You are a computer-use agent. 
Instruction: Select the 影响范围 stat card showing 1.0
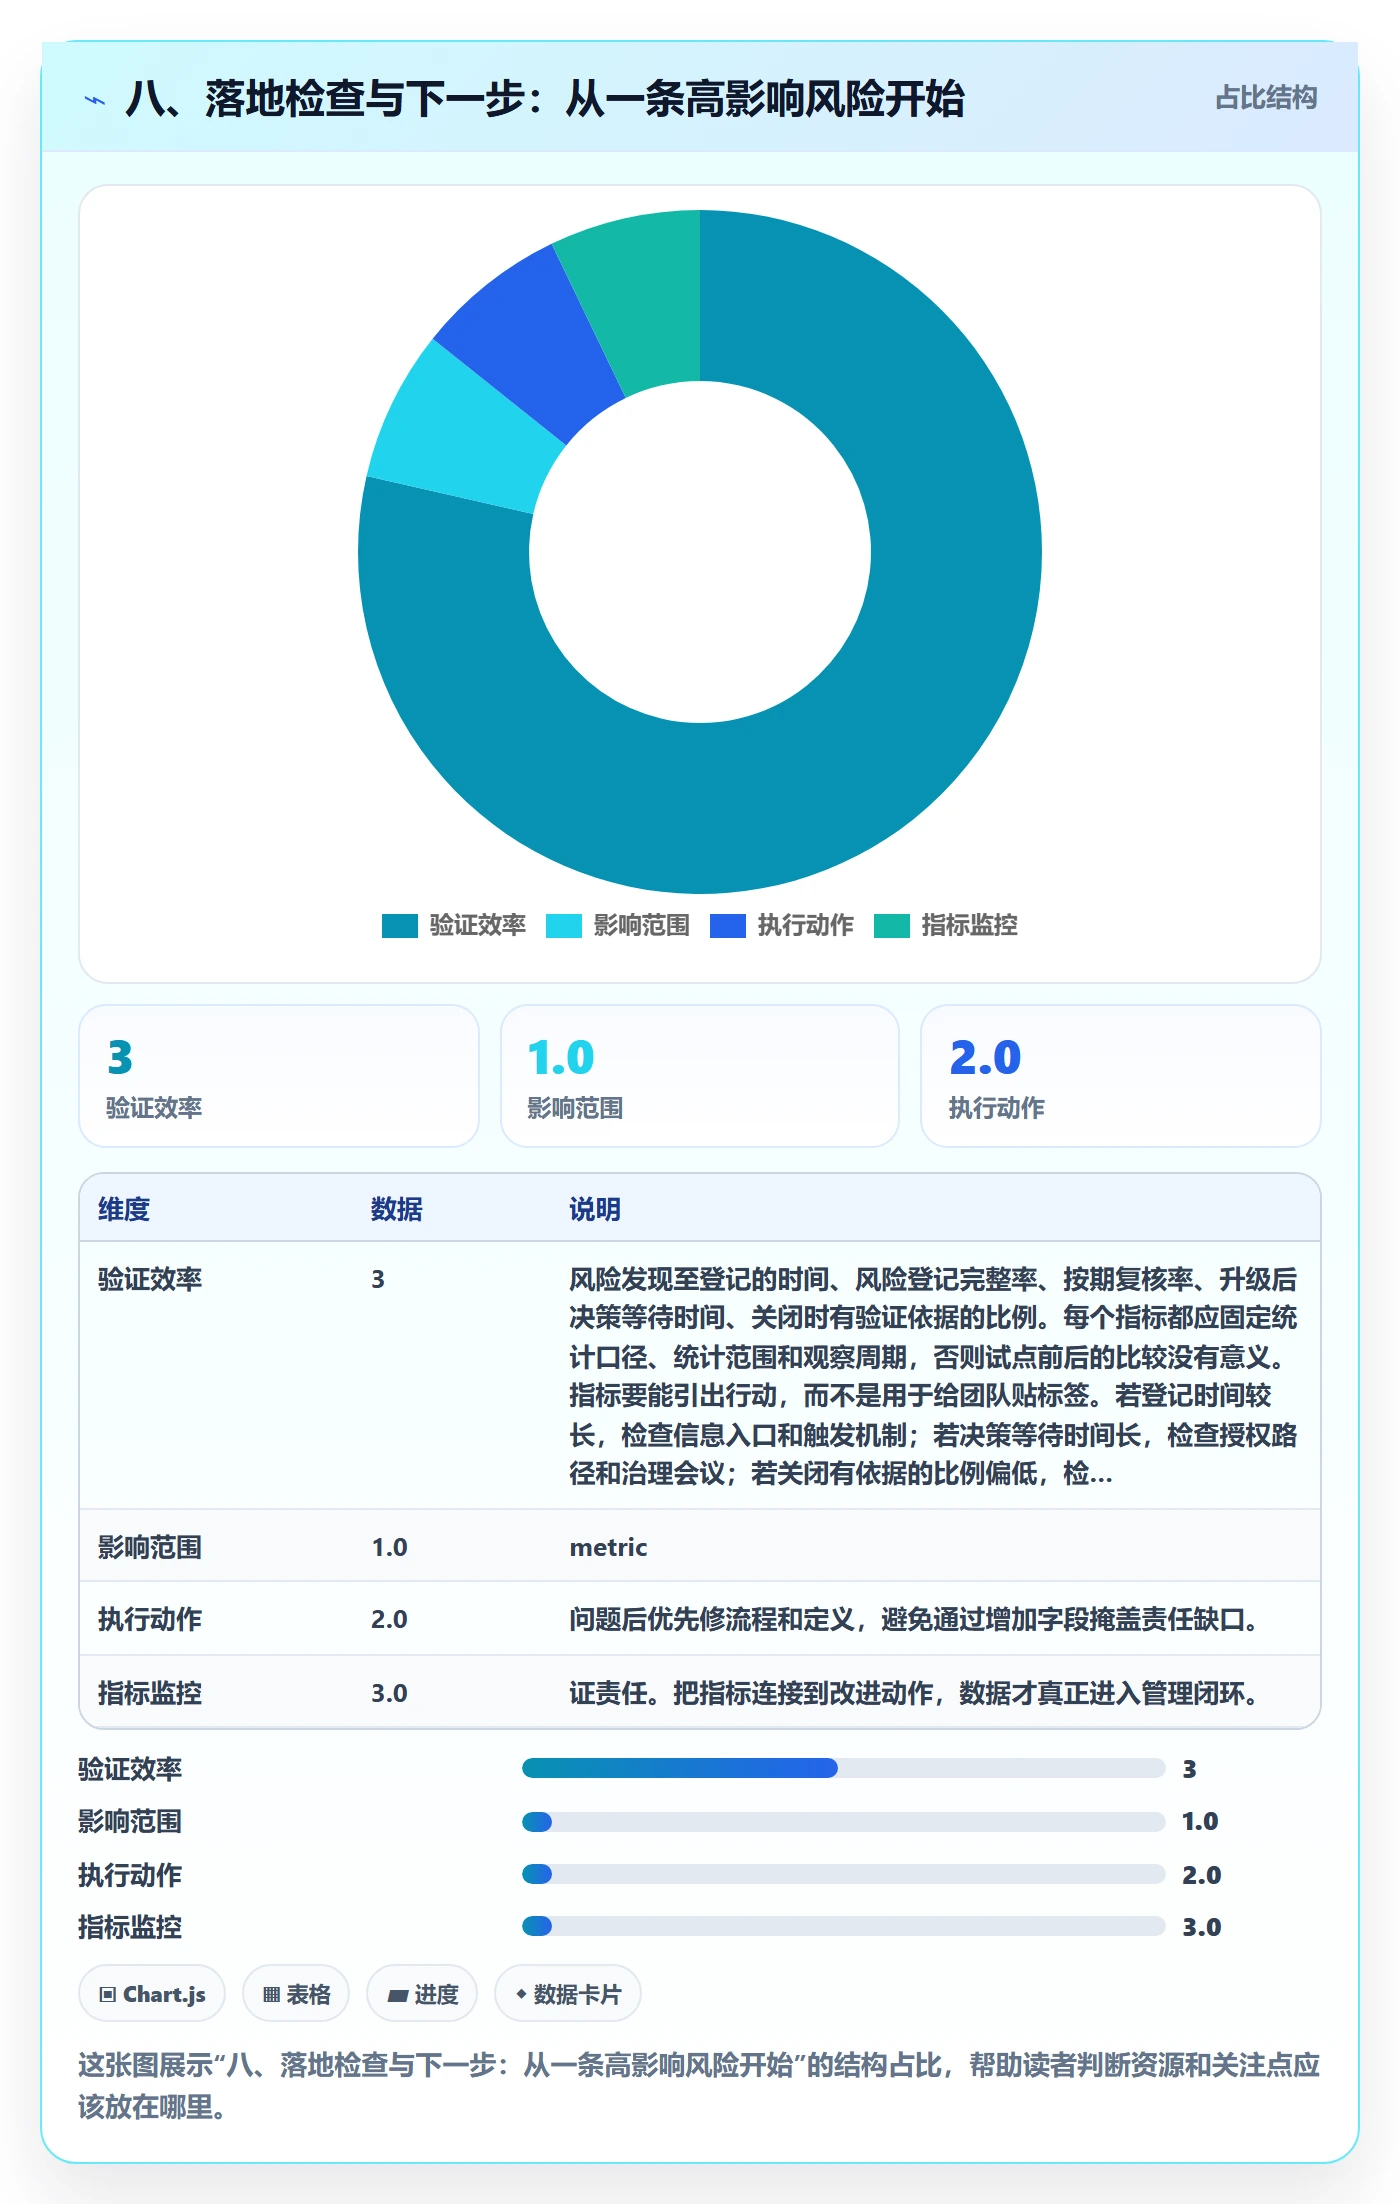coord(700,1076)
